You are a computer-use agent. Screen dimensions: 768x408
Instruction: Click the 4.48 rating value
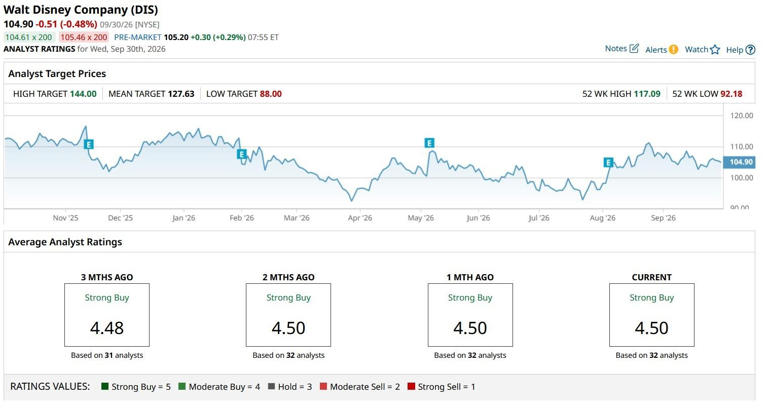coord(107,328)
